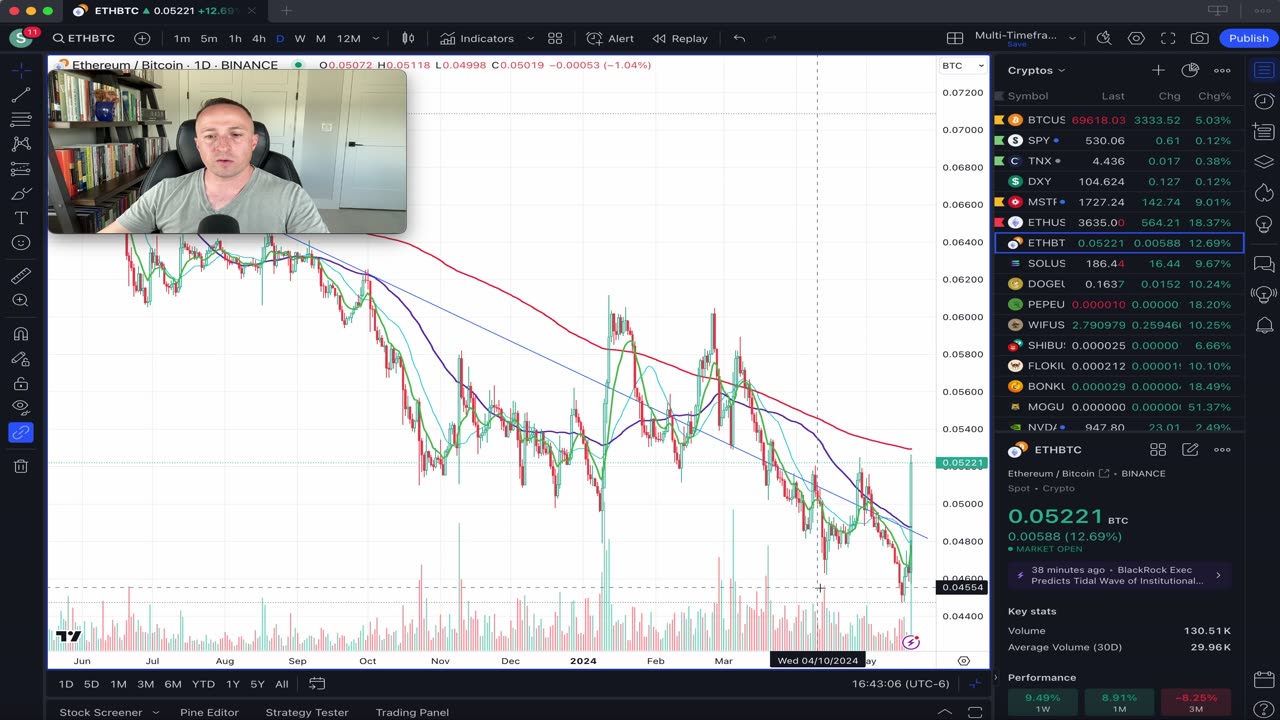Hide all drawings with eye icon
This screenshot has width=1280, height=720.
(20, 407)
